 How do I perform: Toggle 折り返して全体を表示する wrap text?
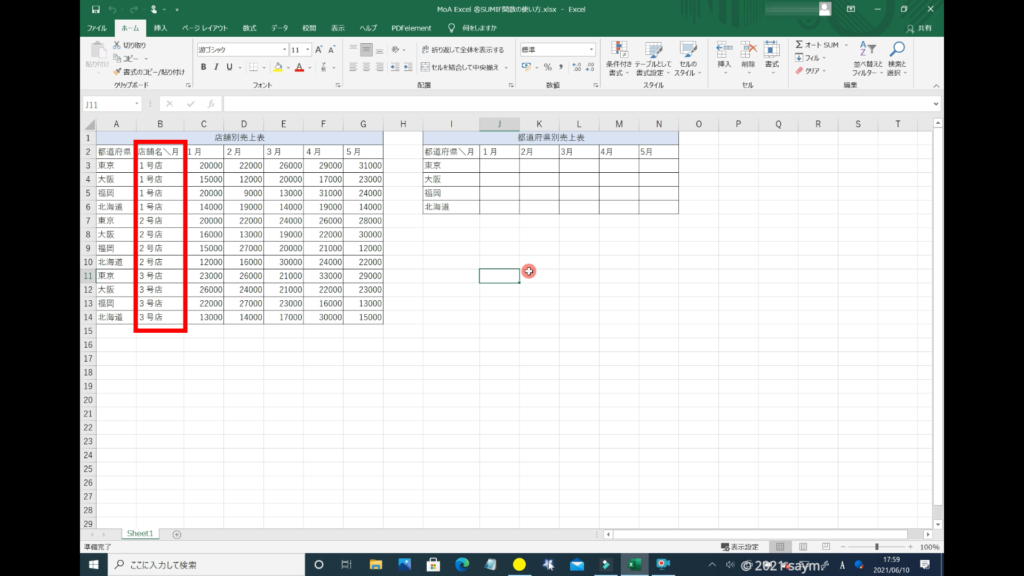coord(462,49)
